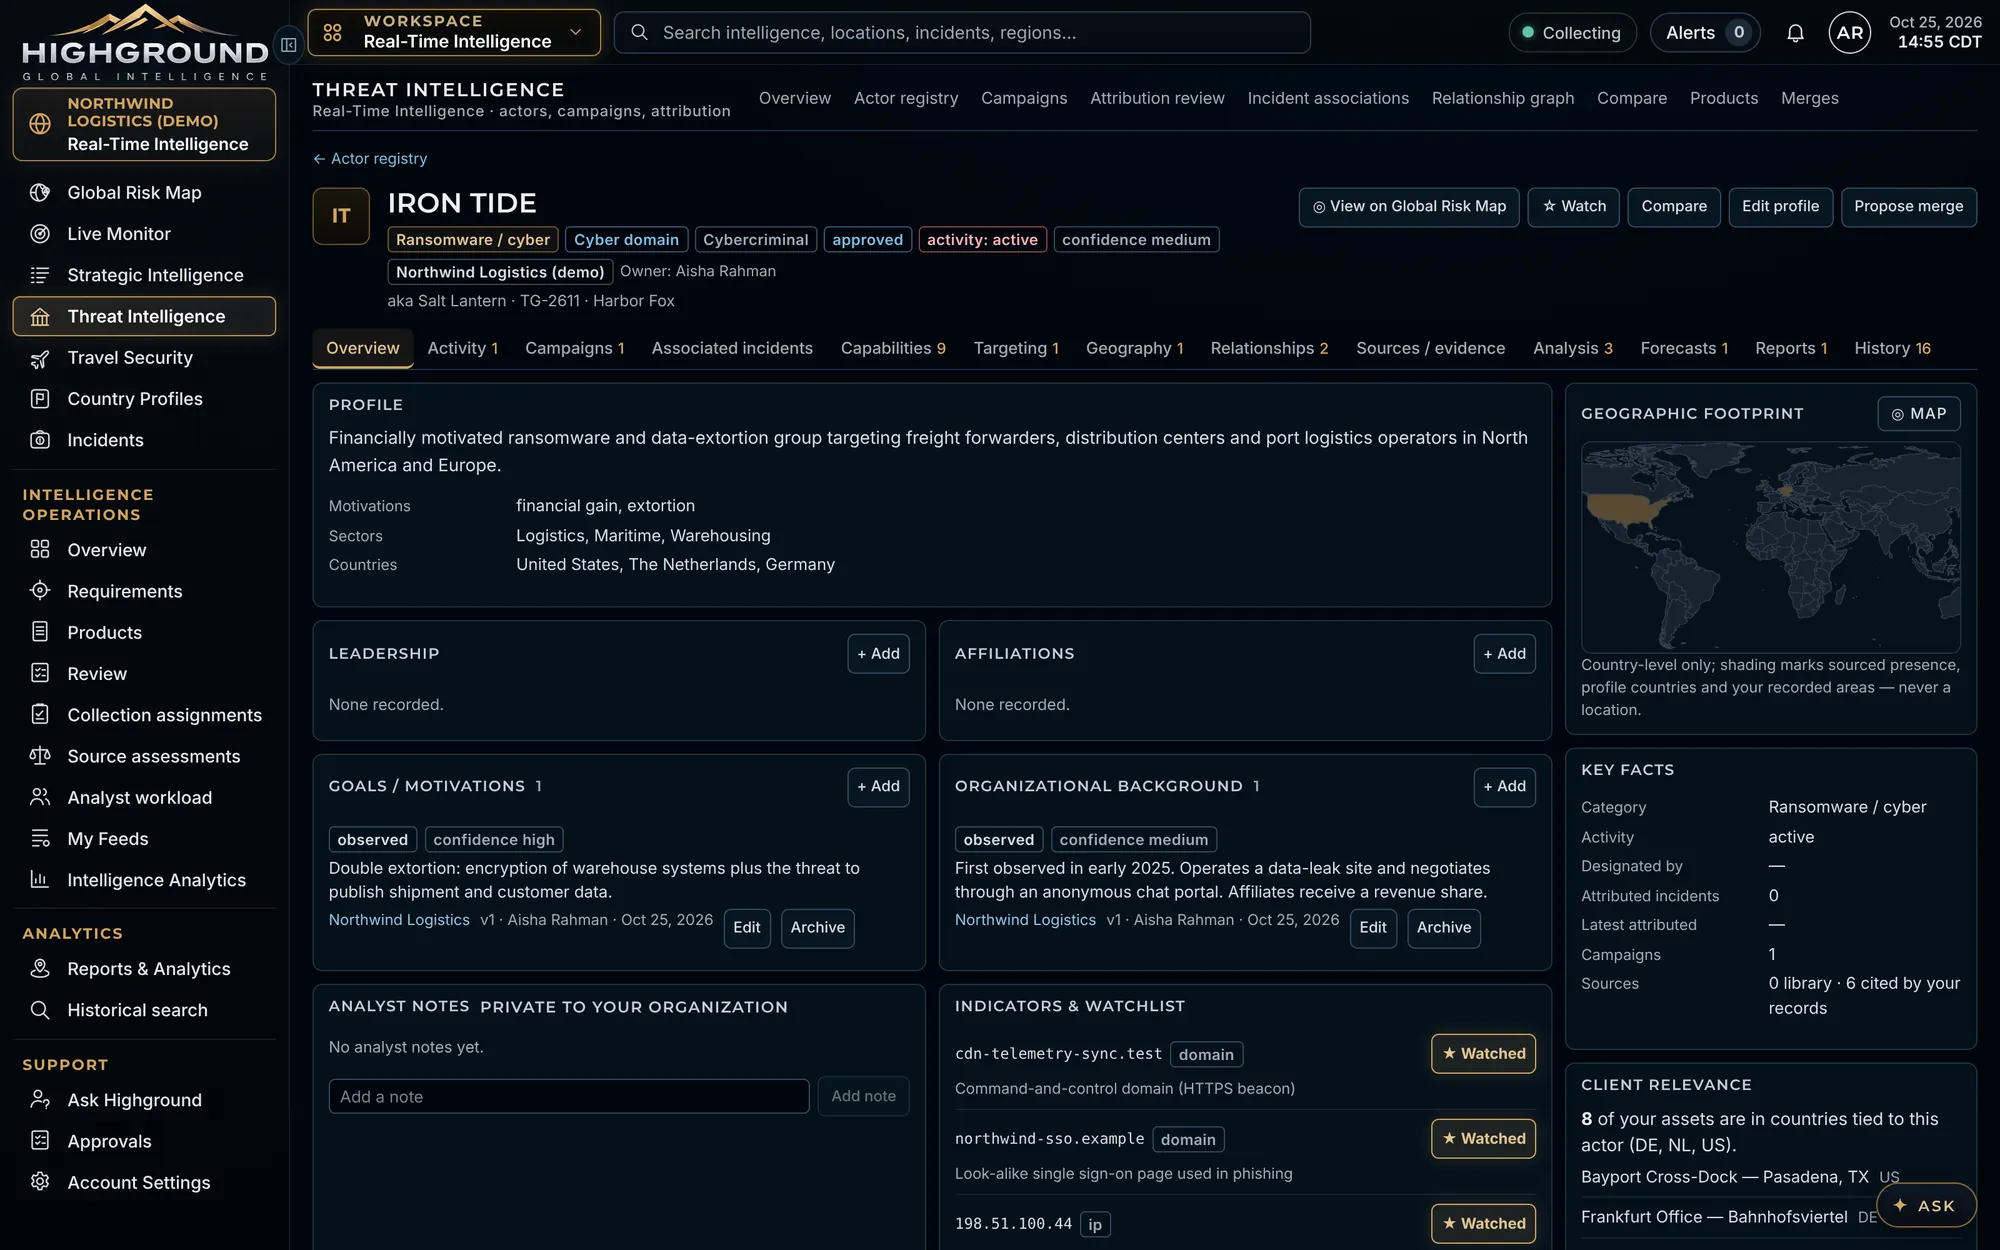Click the Edit profile button
The height and width of the screenshot is (1250, 2000).
1780,207
